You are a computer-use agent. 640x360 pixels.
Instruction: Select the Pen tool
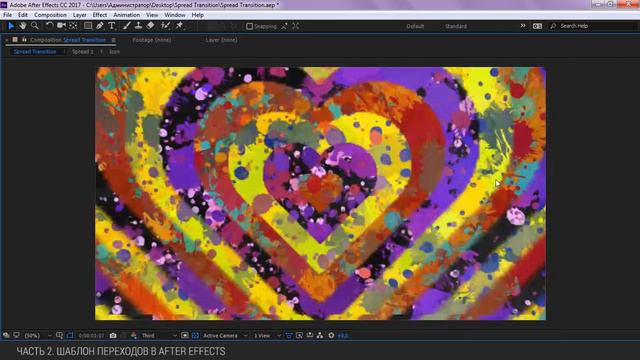(x=100, y=26)
